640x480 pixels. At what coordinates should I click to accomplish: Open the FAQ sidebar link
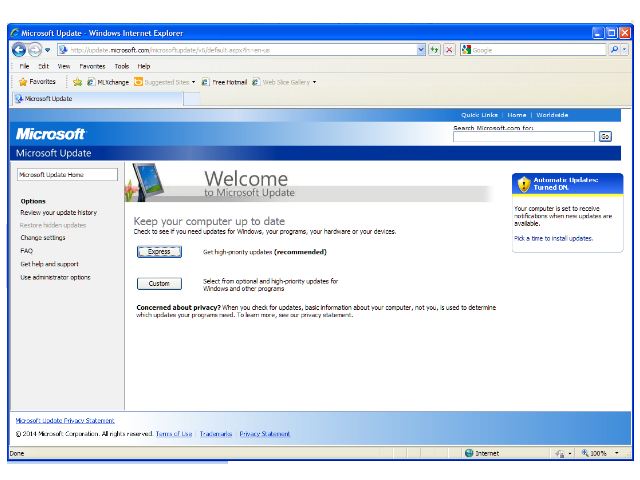click(27, 251)
